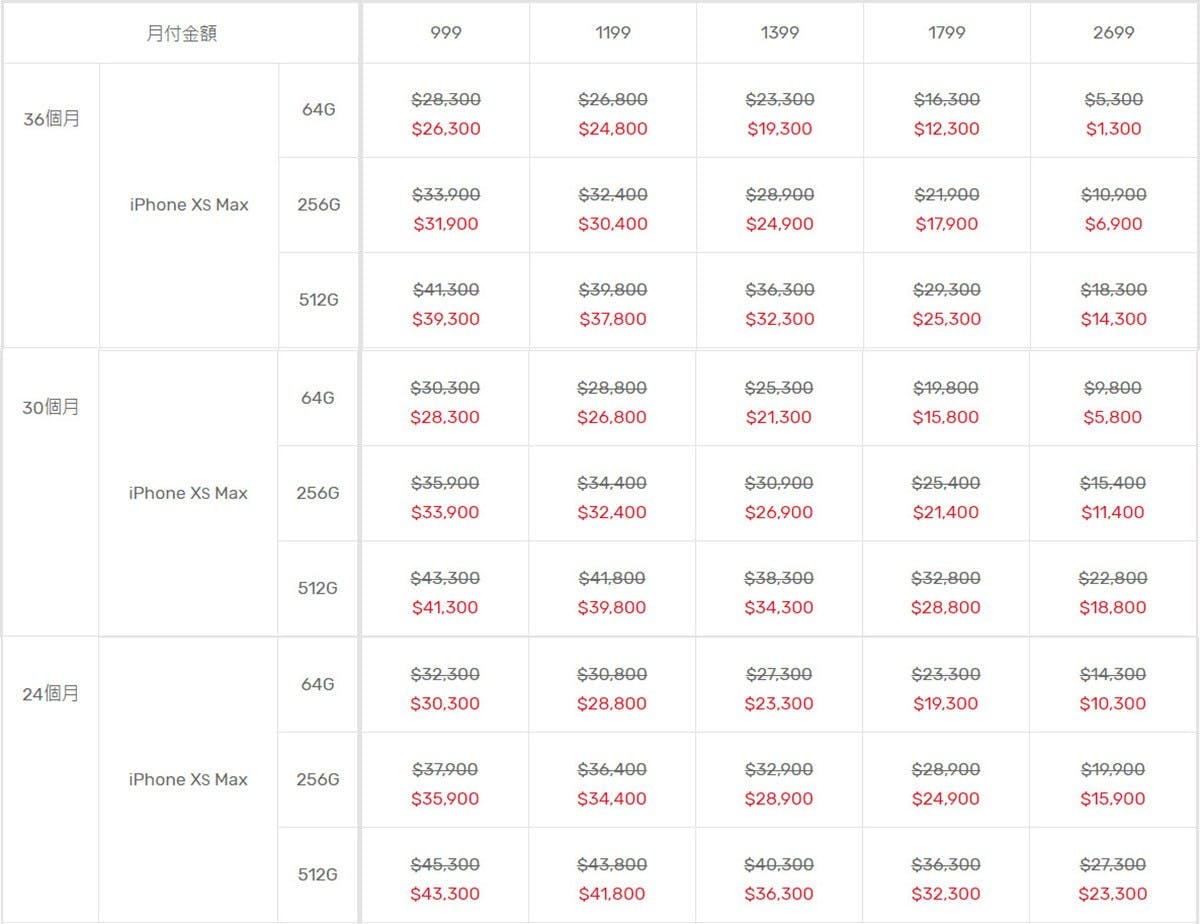Select the 1199 monthly plan column header

[612, 33]
